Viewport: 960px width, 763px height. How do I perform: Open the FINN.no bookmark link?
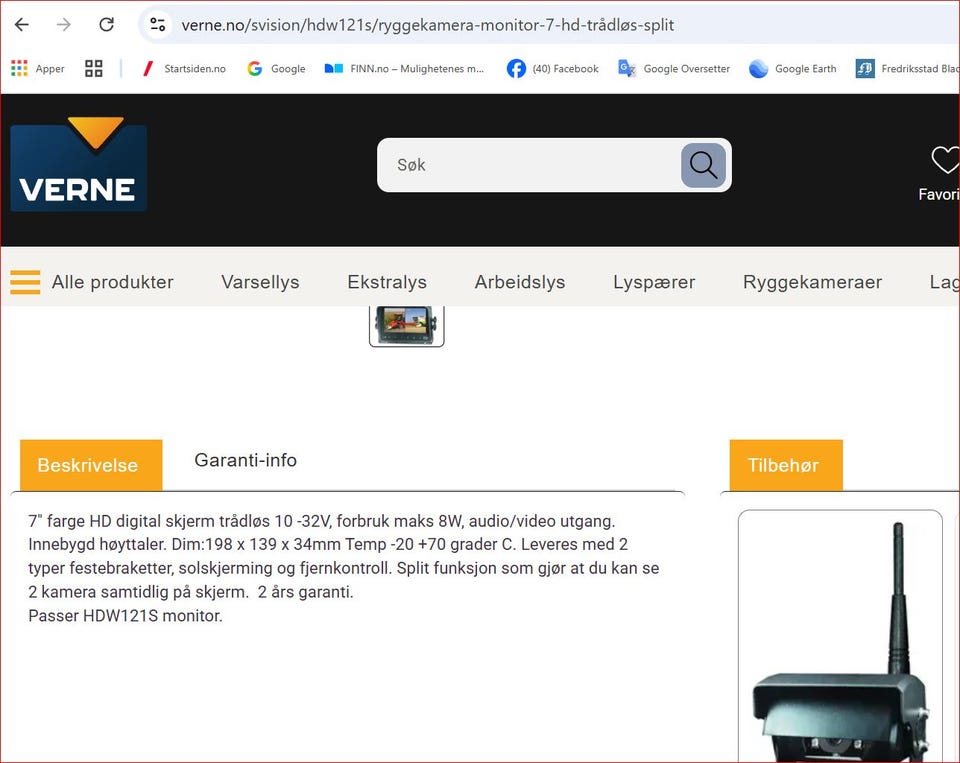tap(404, 68)
